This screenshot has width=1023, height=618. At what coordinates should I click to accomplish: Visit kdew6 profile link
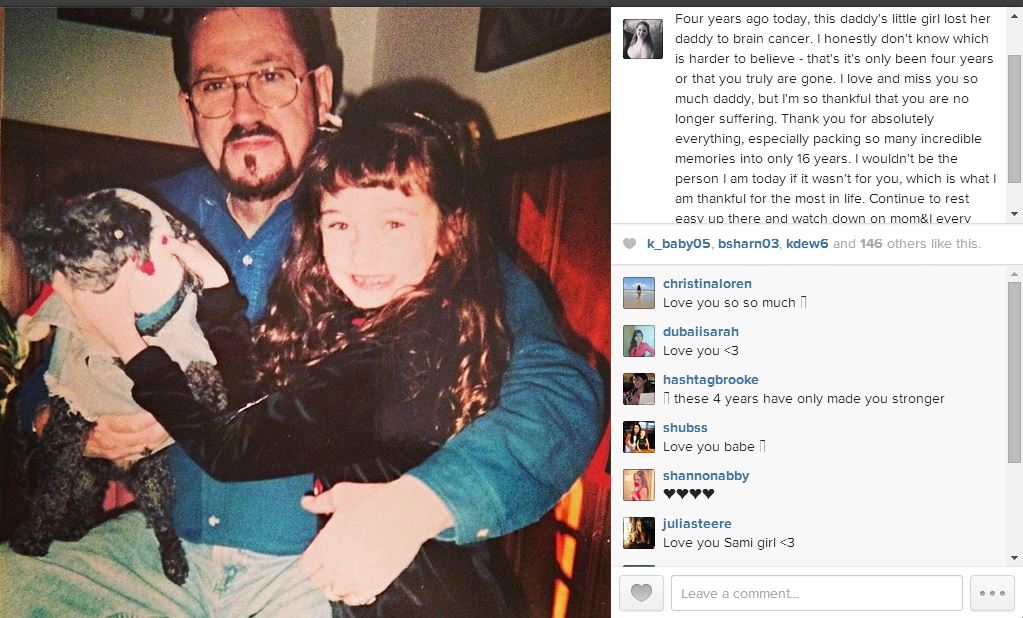[807, 243]
